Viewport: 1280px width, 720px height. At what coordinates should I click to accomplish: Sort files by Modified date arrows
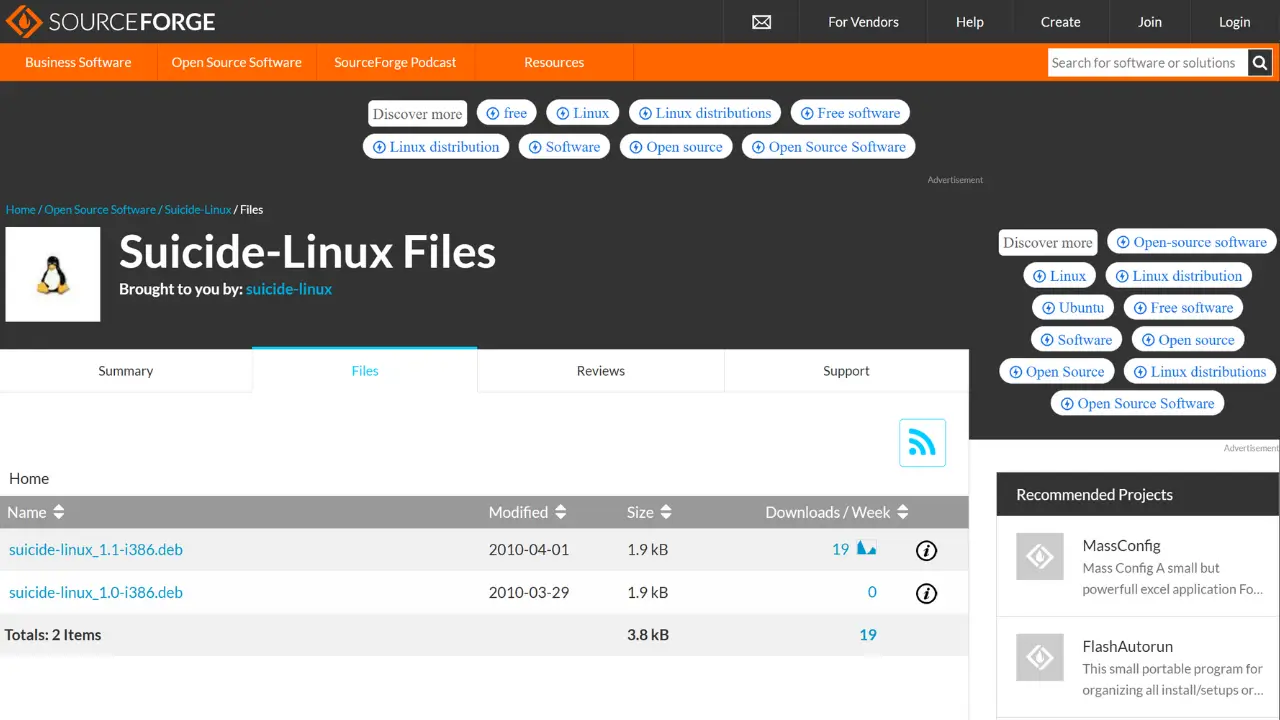pyautogui.click(x=560, y=512)
